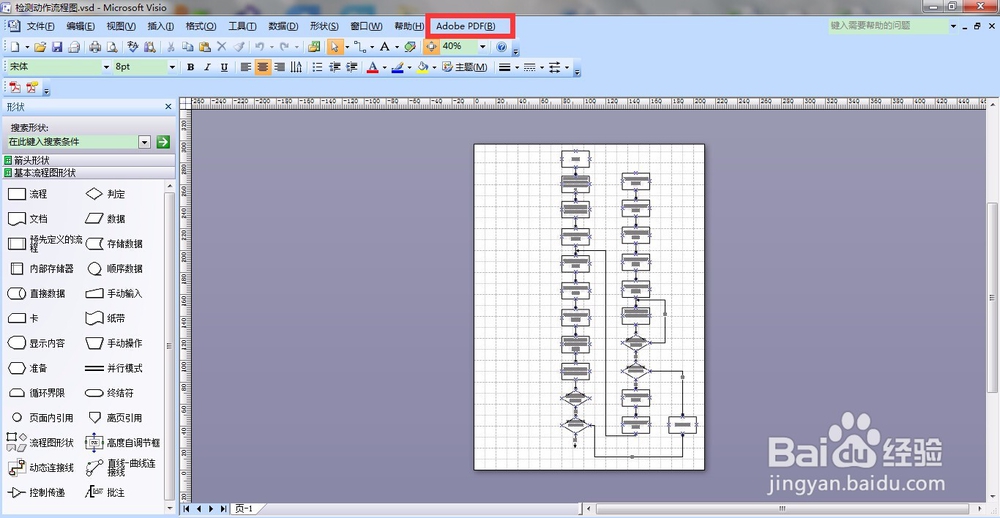1000x518 pixels.
Task: Open the 文件(F) menu
Action: pos(40,26)
